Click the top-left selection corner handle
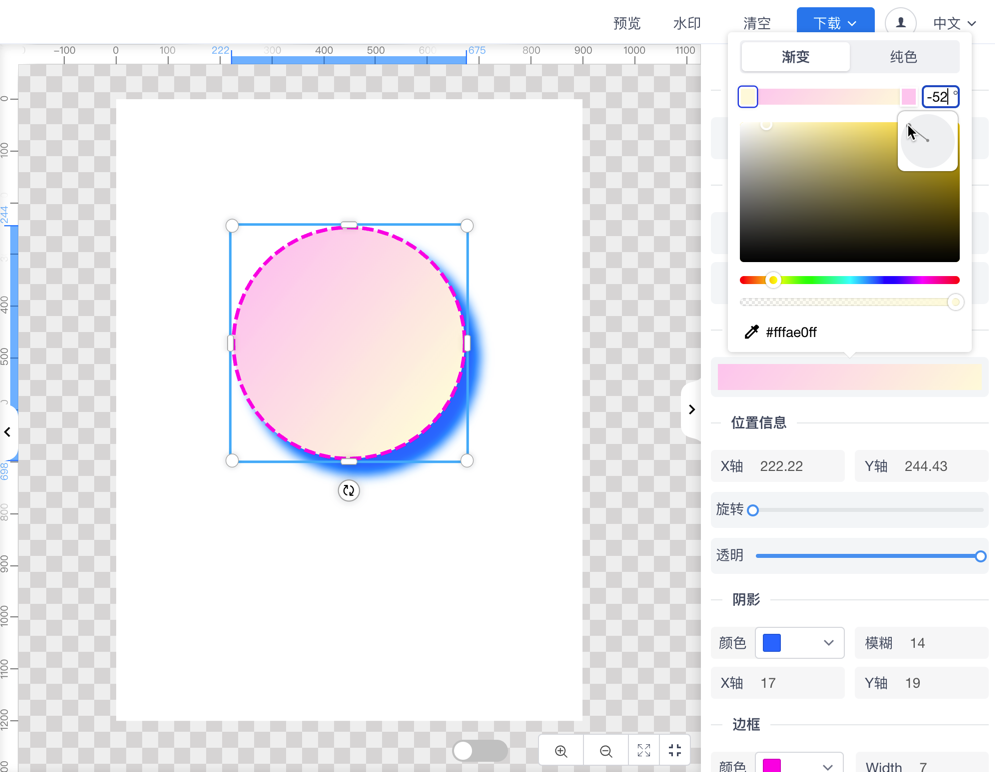This screenshot has height=772, width=995. 232,226
